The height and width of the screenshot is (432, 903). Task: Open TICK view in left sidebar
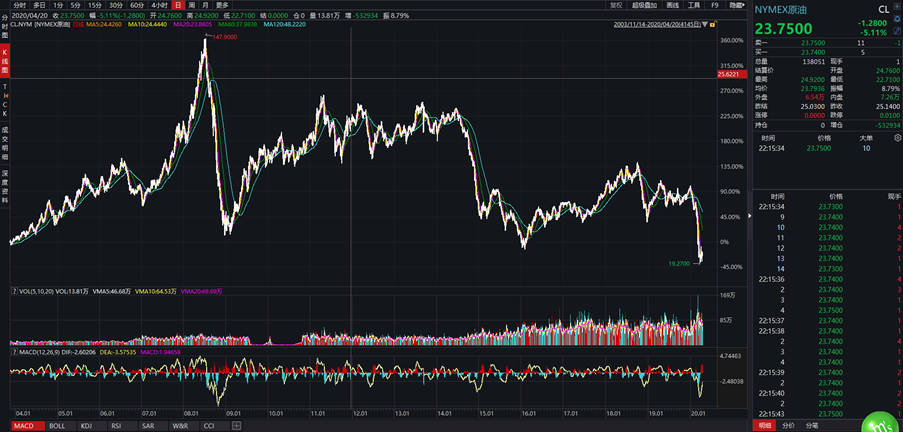click(x=5, y=100)
